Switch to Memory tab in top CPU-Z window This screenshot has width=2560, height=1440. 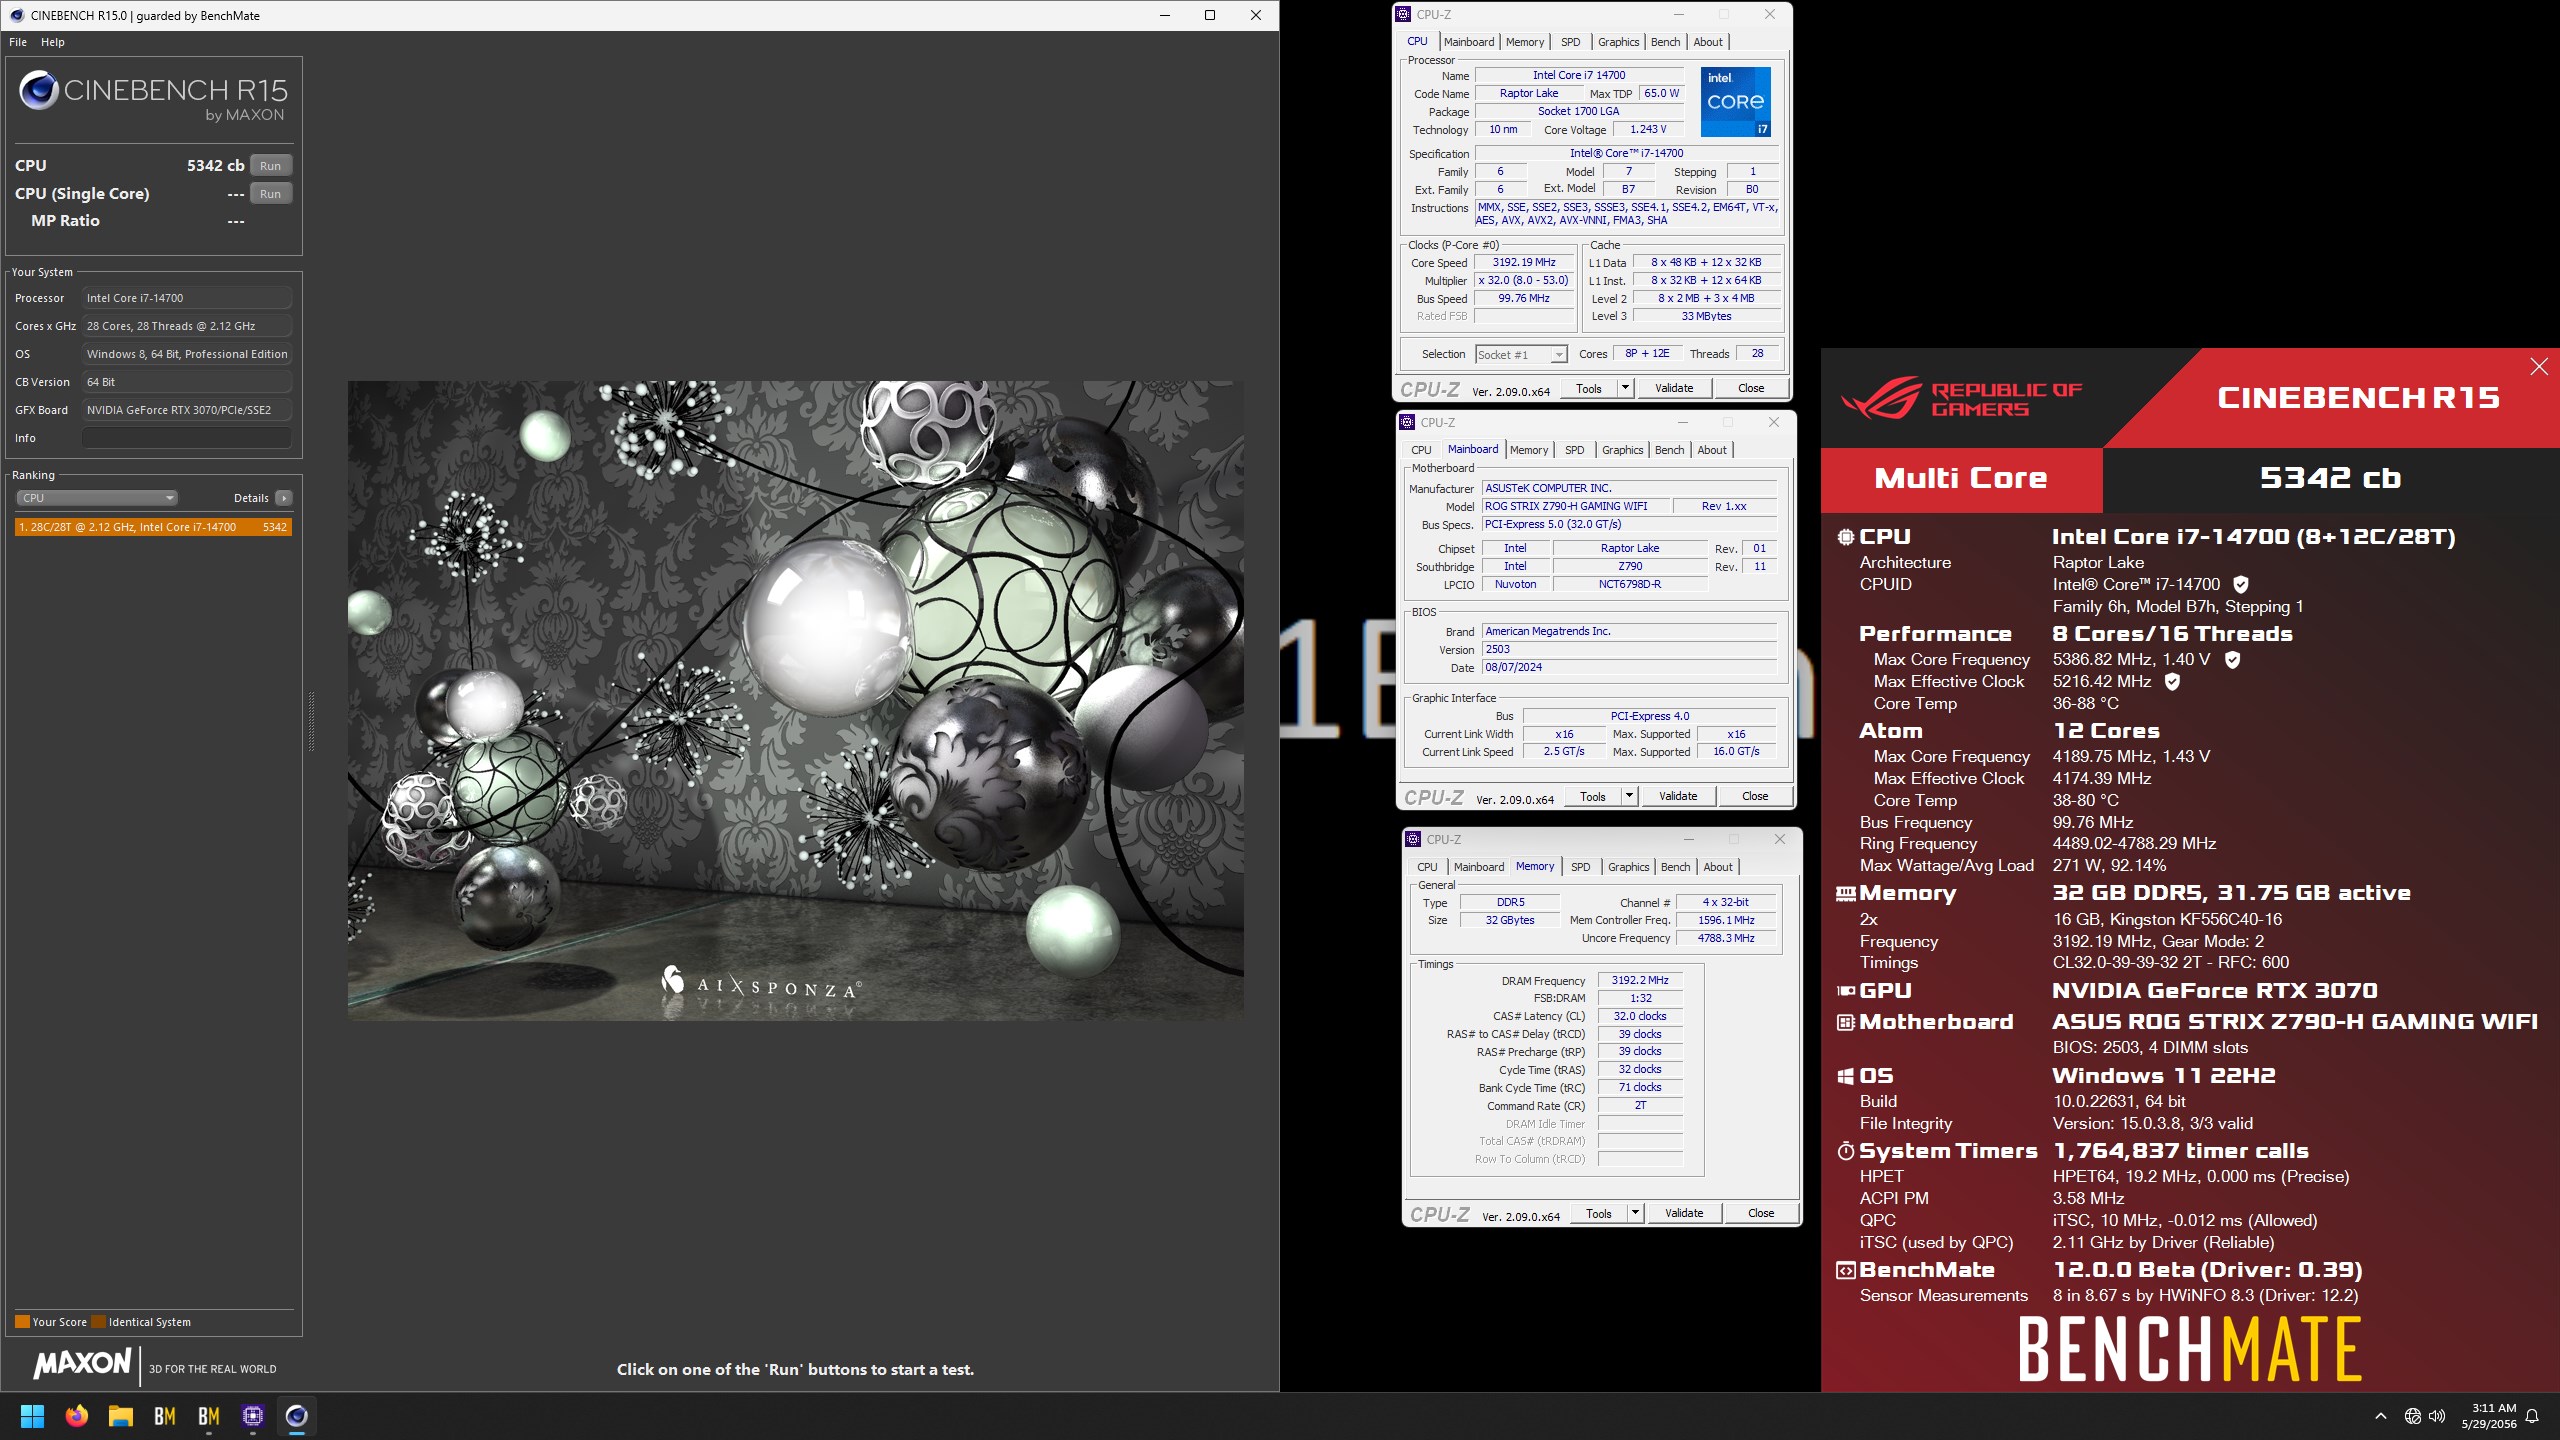1525,42
